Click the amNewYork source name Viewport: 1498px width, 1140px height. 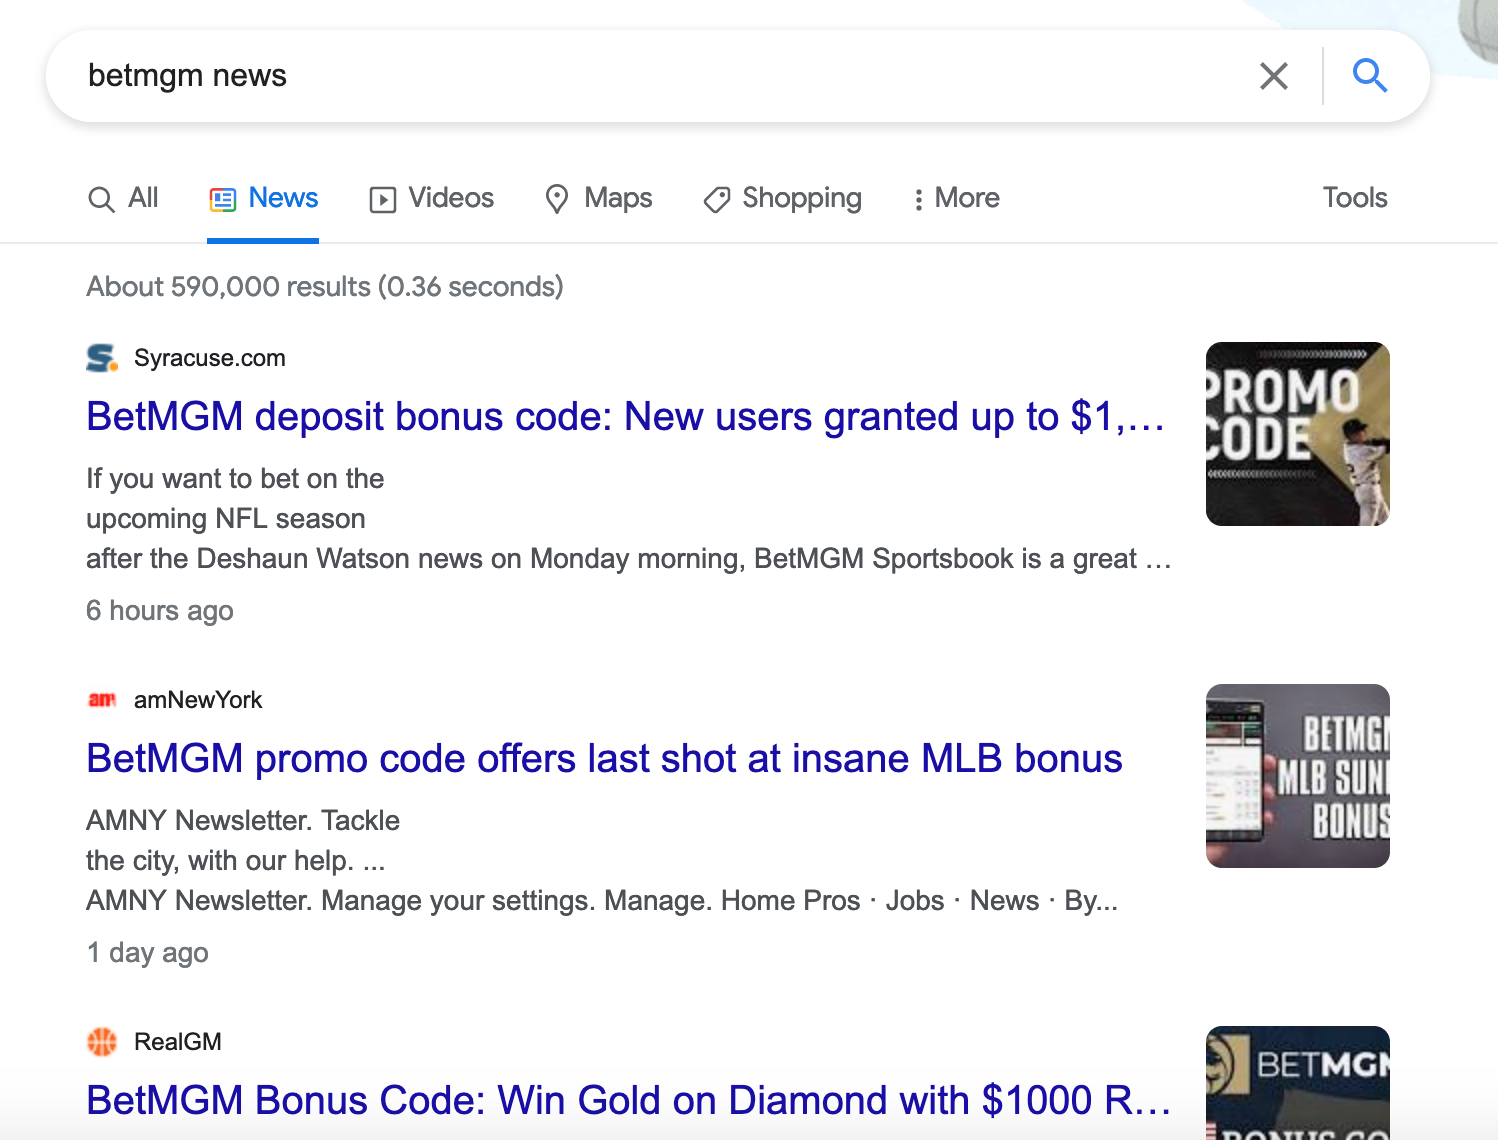pos(198,700)
